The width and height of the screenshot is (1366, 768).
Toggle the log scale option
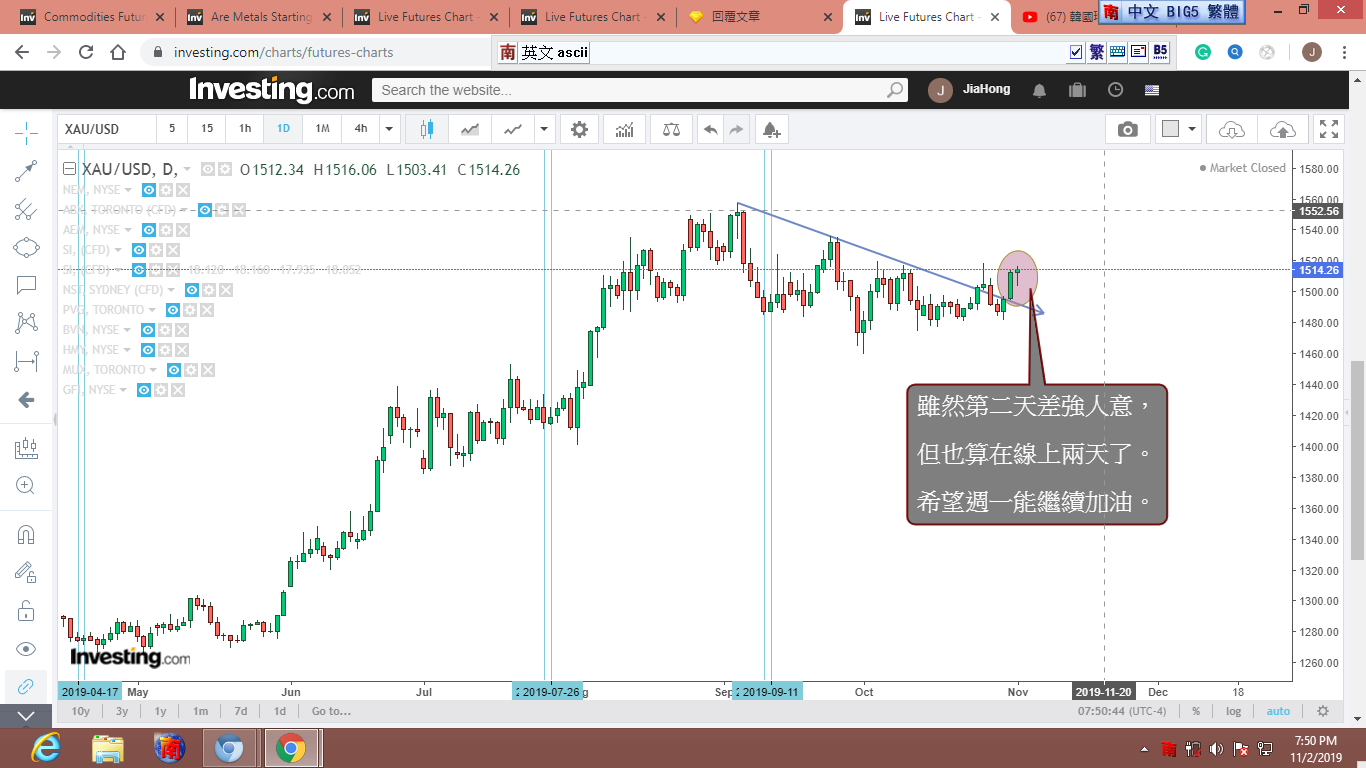[x=1233, y=711]
